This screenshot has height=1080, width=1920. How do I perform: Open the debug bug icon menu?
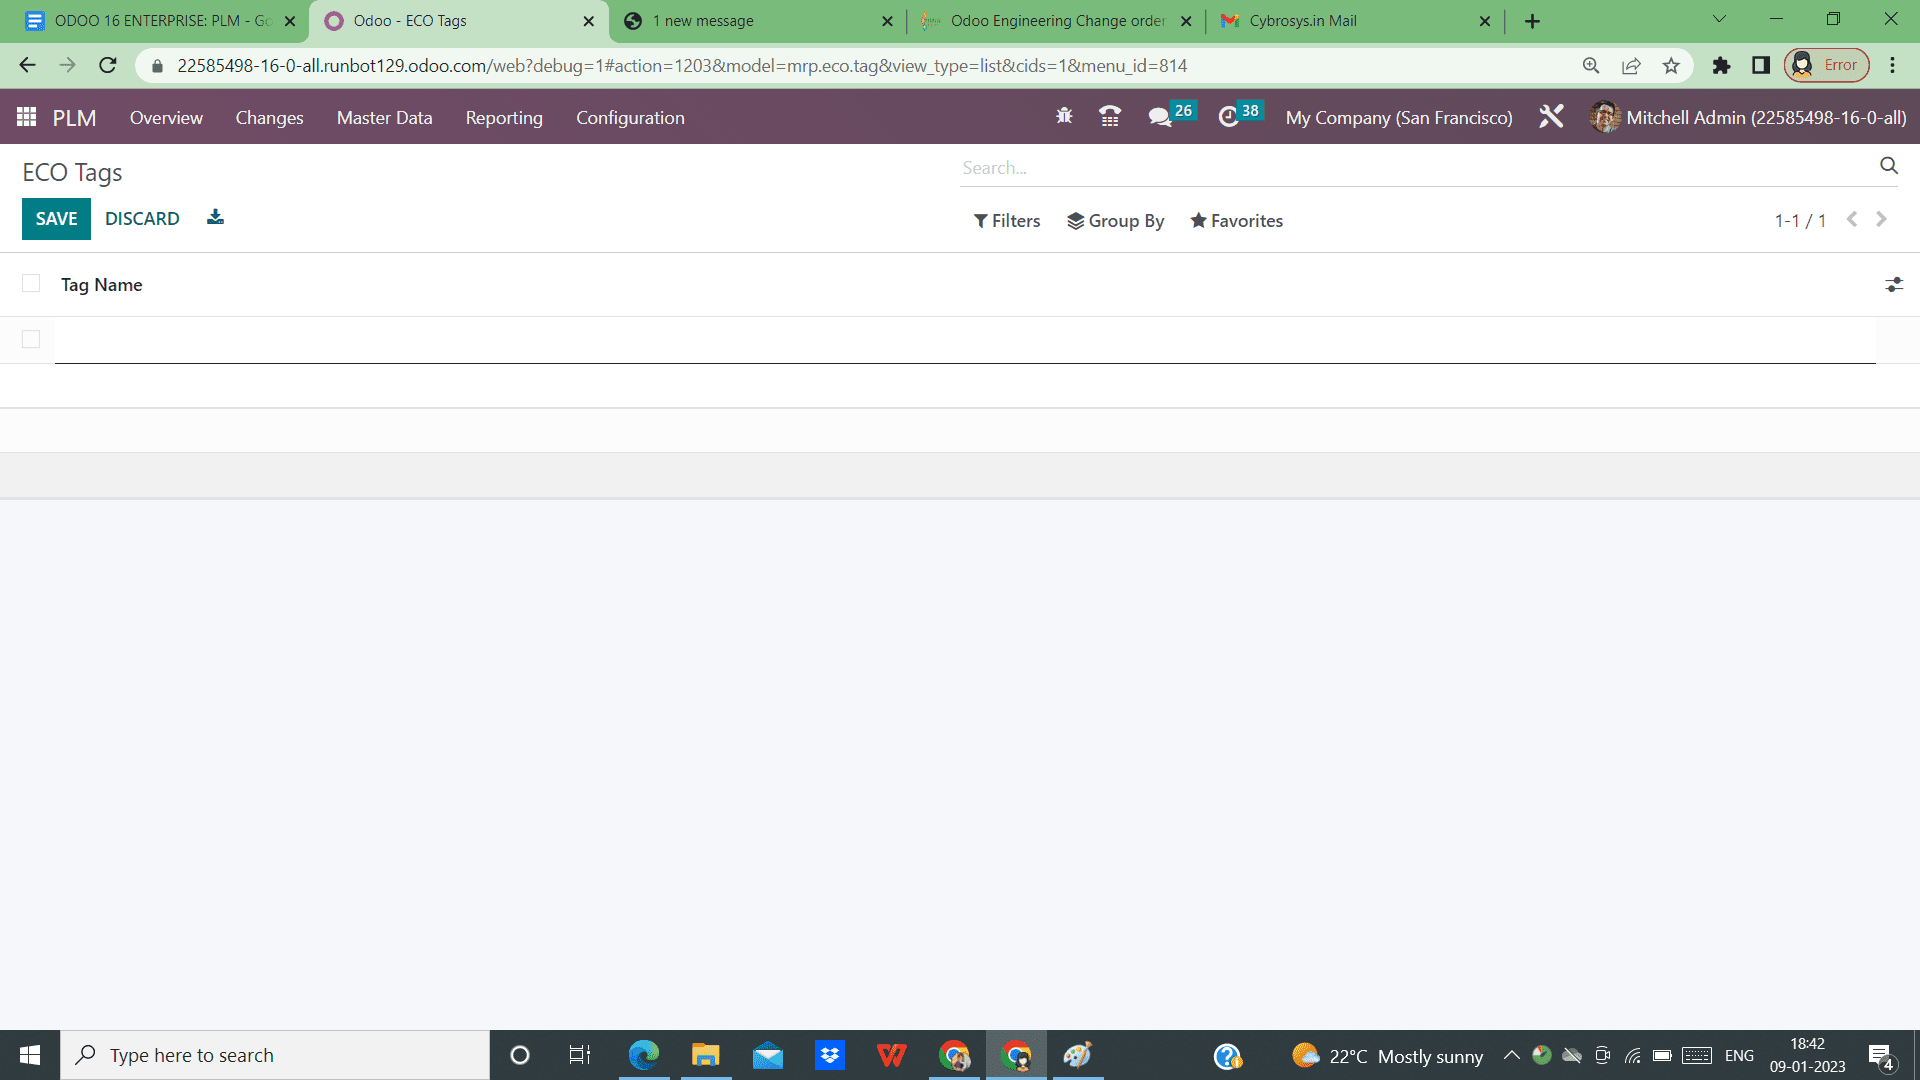[x=1064, y=117]
